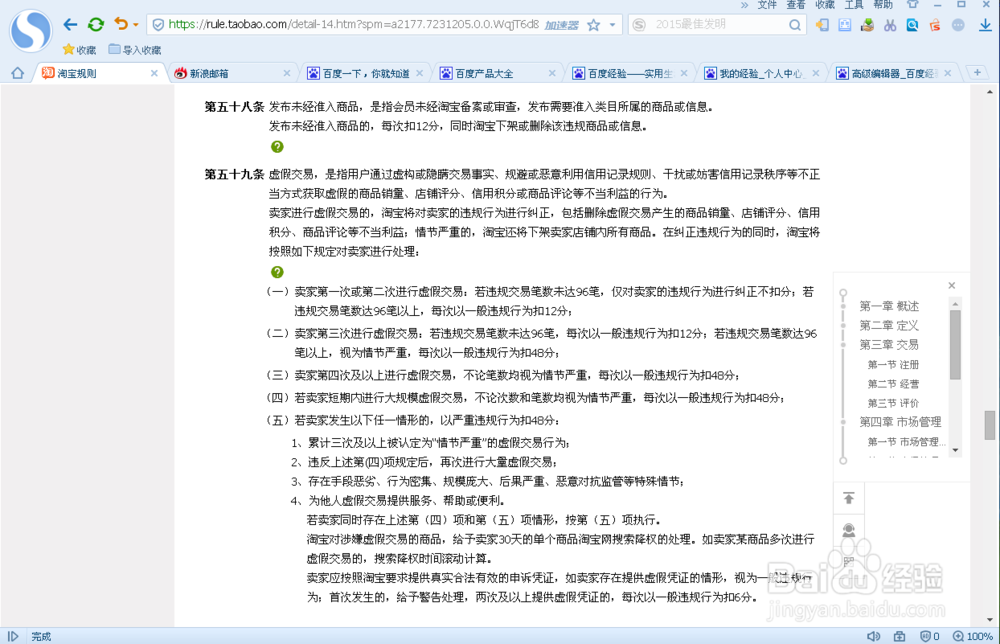The image size is (1000, 644).
Task: Open the scissors screenshot tool
Action: tap(890, 25)
